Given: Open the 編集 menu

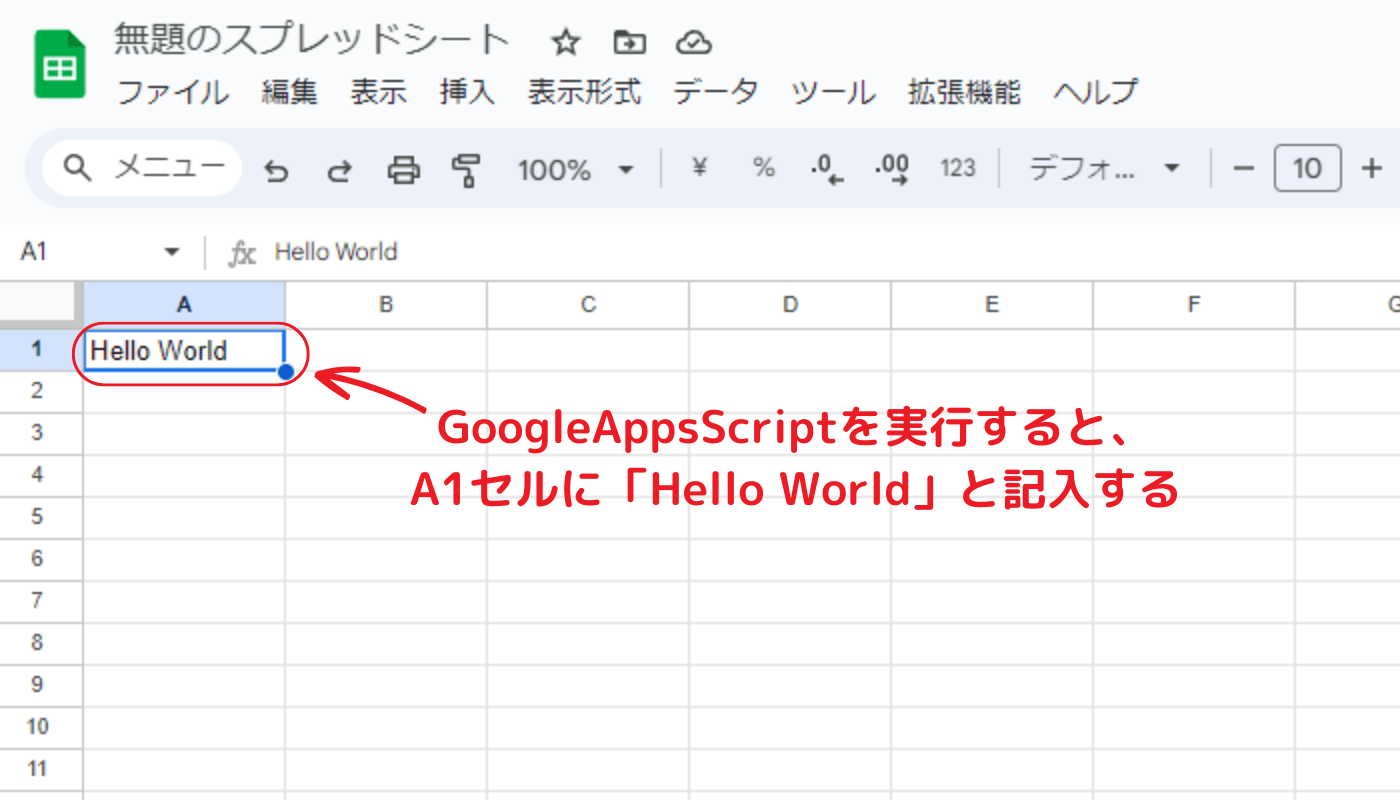Looking at the screenshot, I should (x=290, y=92).
